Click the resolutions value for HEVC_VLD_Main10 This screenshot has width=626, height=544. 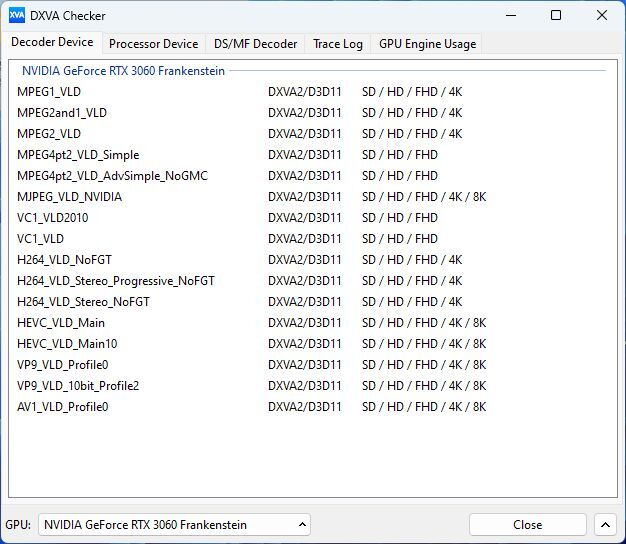pos(424,344)
